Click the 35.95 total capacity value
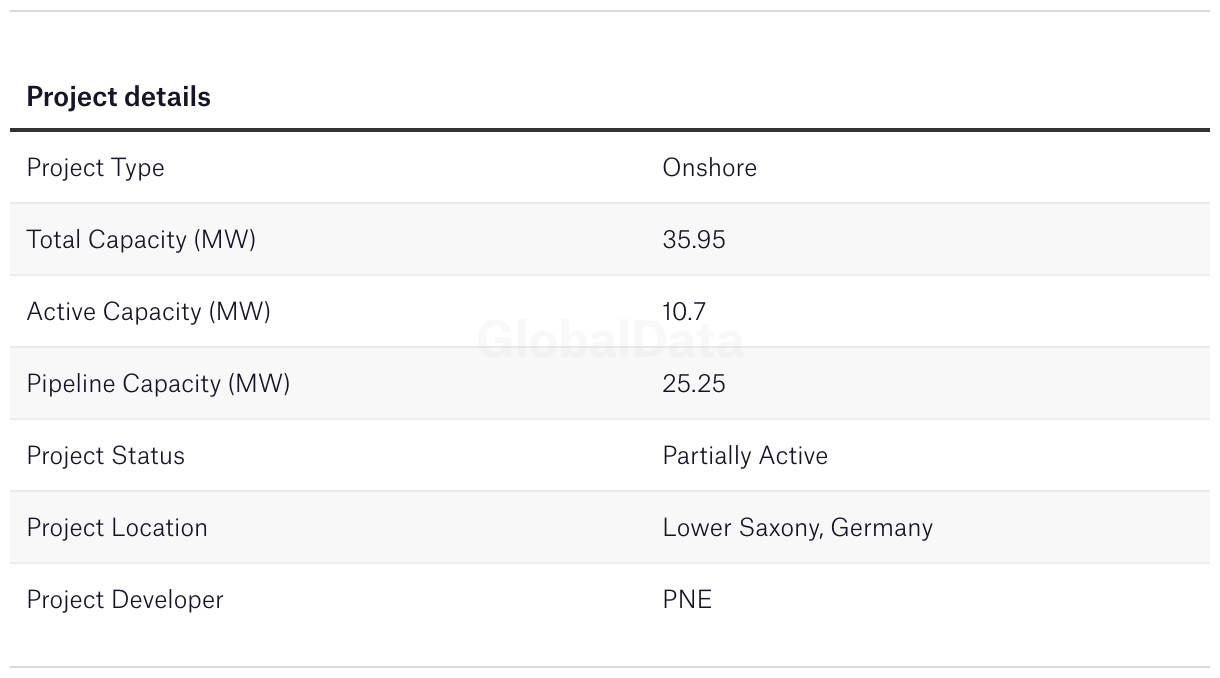Image resolution: width=1220 pixels, height=678 pixels. [x=693, y=240]
